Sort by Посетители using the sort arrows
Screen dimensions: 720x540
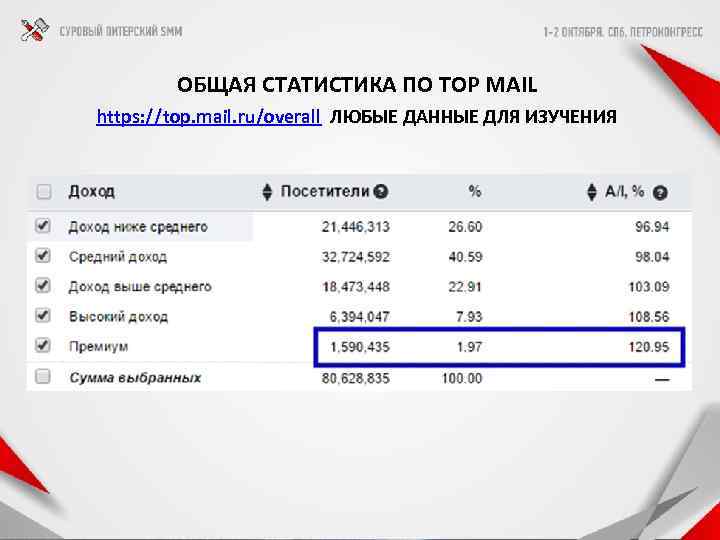click(267, 192)
